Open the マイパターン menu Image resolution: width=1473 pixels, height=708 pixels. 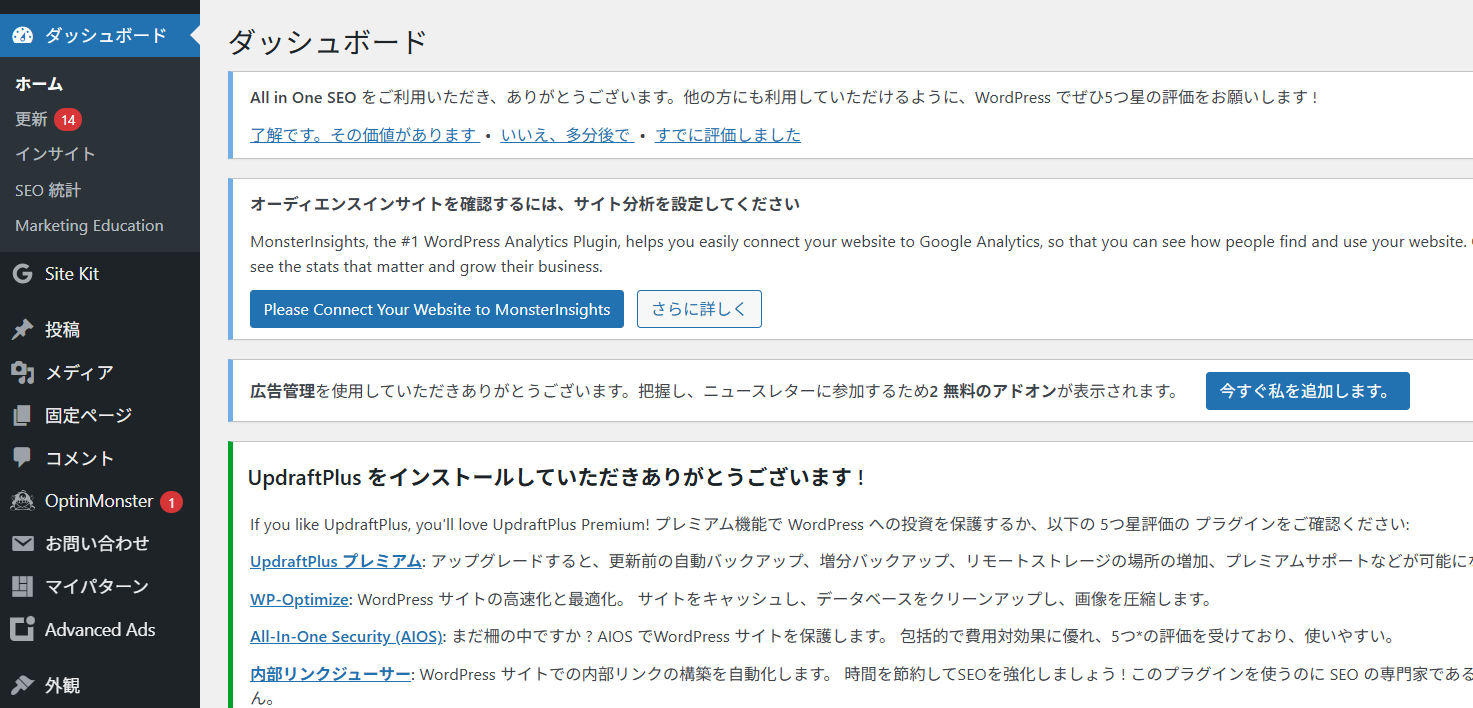coord(100,587)
